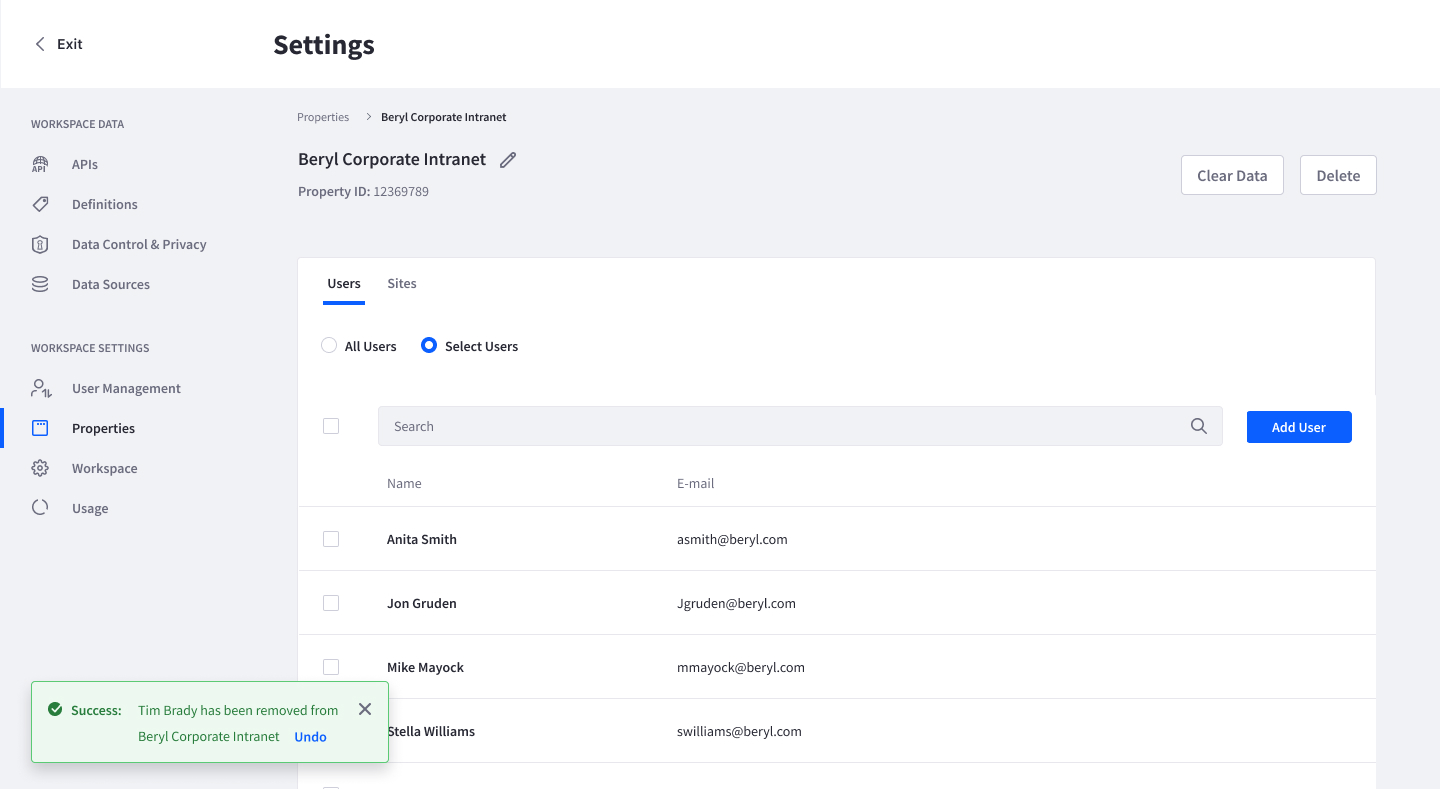Dismiss the success notification
This screenshot has width=1440, height=789.
tap(365, 709)
